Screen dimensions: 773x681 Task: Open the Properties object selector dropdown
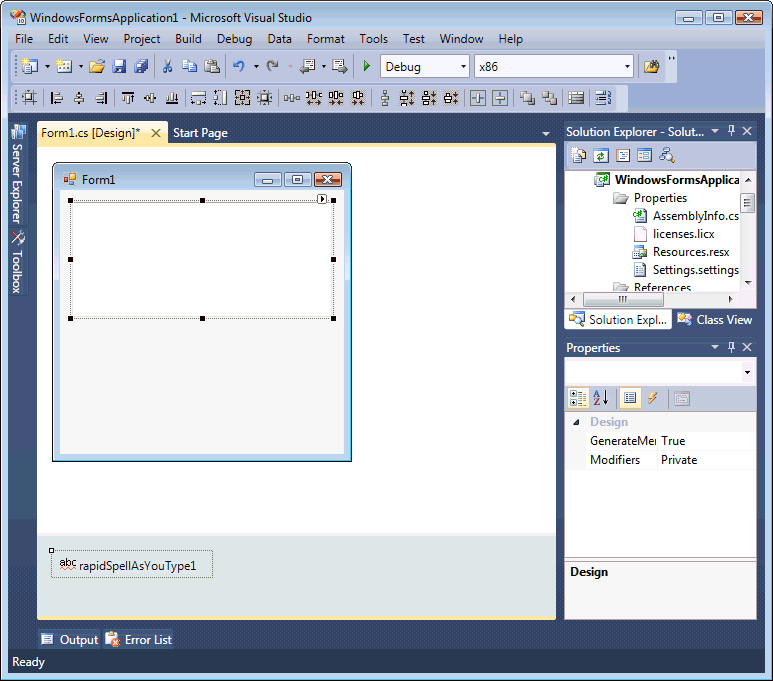coord(747,372)
